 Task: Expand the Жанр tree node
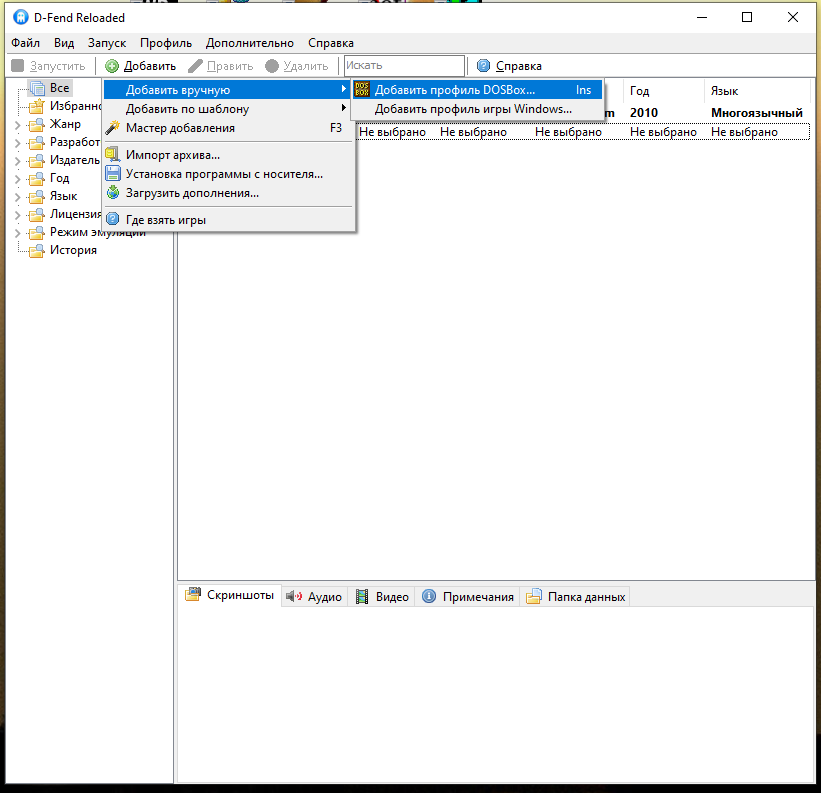(17, 125)
